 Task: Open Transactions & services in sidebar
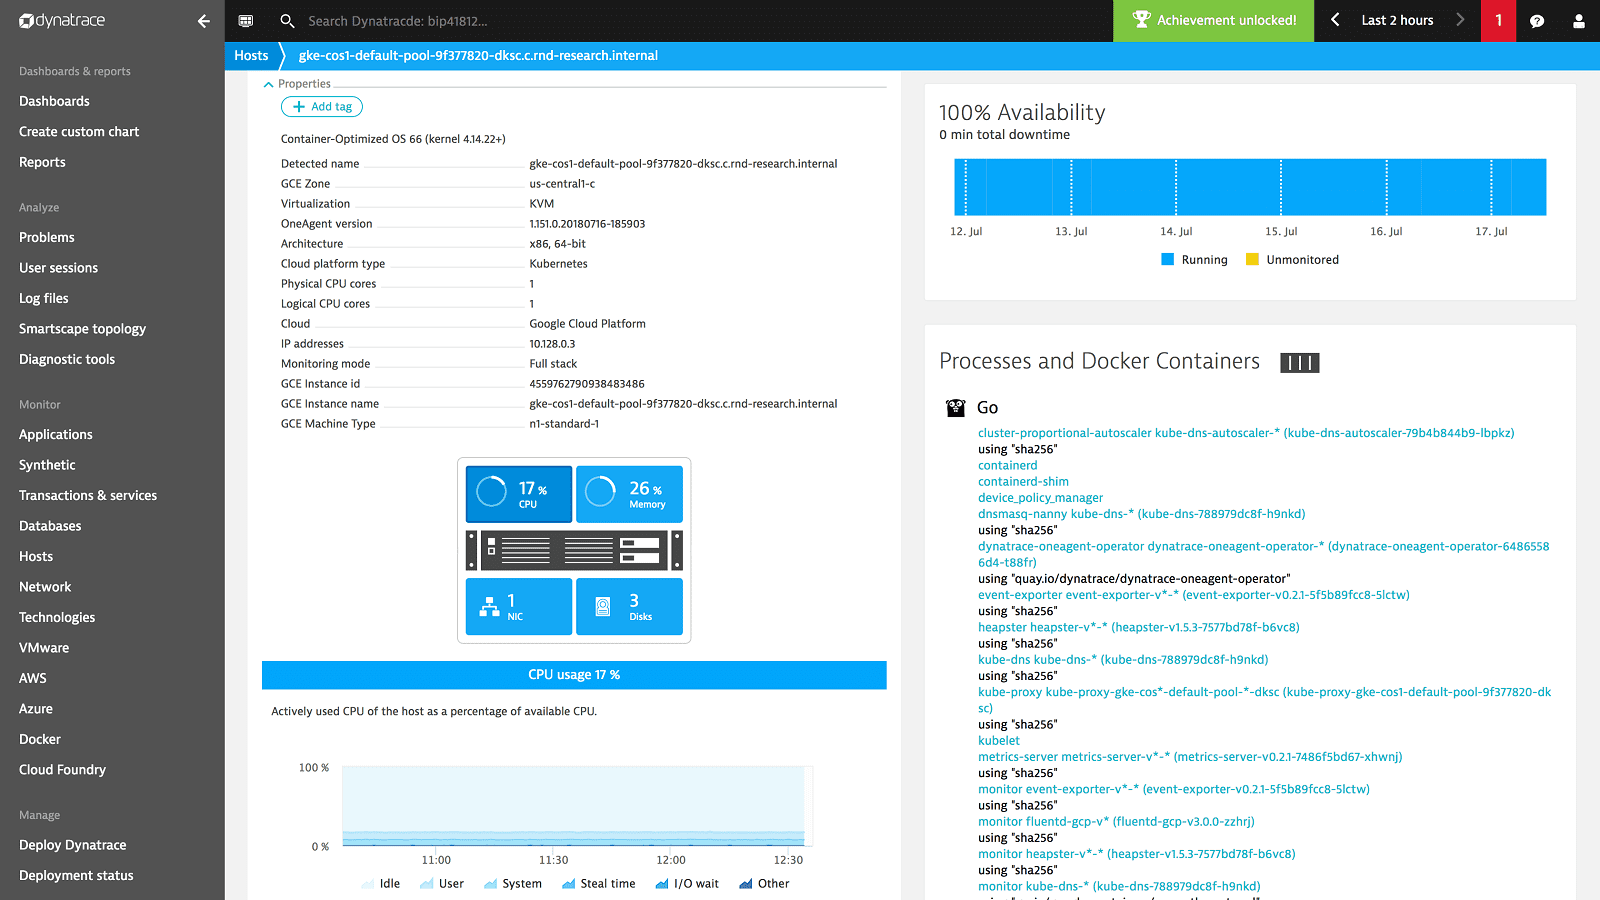pyautogui.click(x=88, y=496)
